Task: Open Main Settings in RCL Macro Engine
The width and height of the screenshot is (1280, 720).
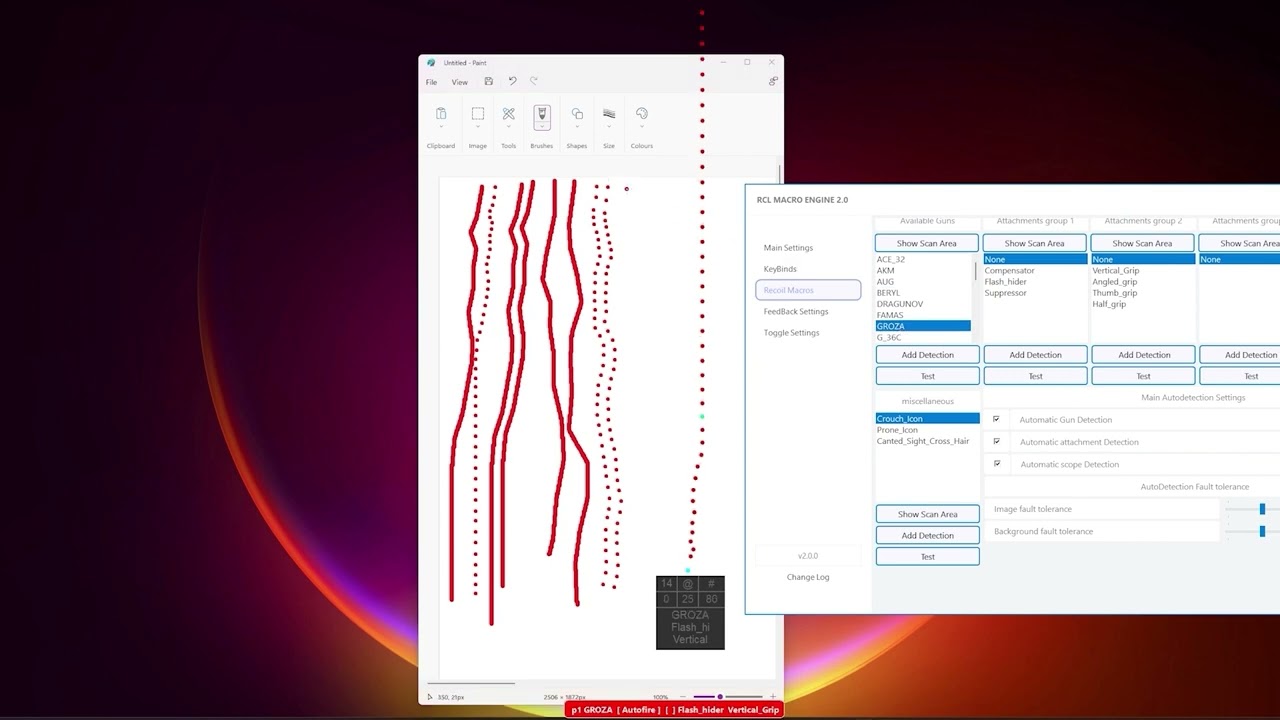Action: click(788, 248)
